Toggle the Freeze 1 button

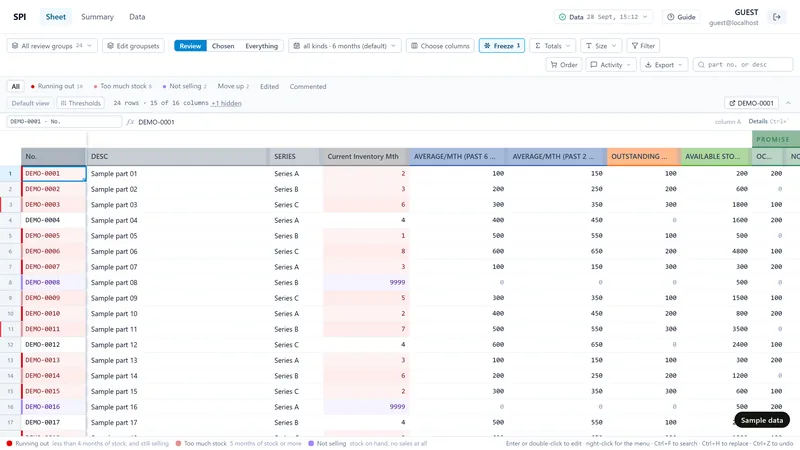coord(502,46)
